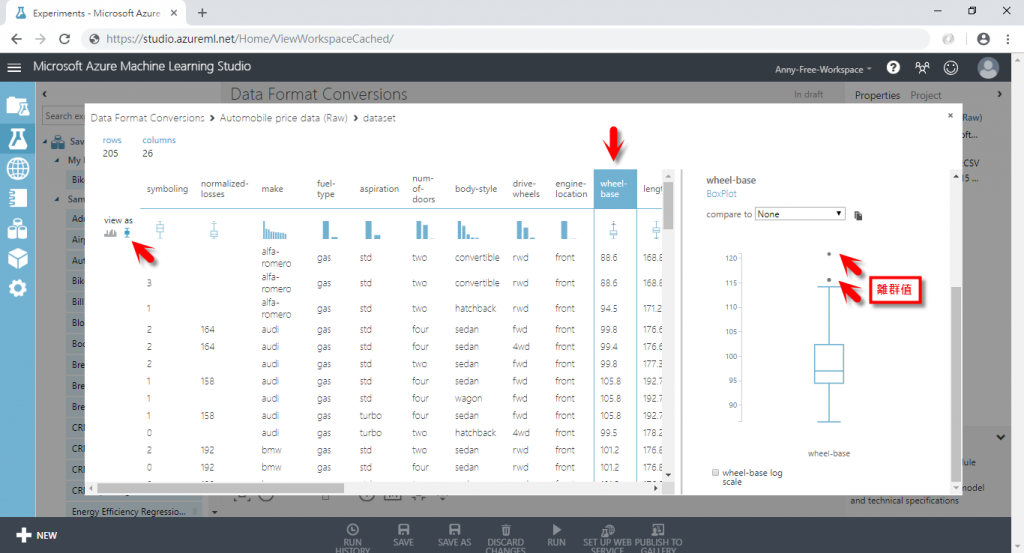Image resolution: width=1024 pixels, height=553 pixels.
Task: Close the dataset visualization dialog
Action: click(950, 116)
